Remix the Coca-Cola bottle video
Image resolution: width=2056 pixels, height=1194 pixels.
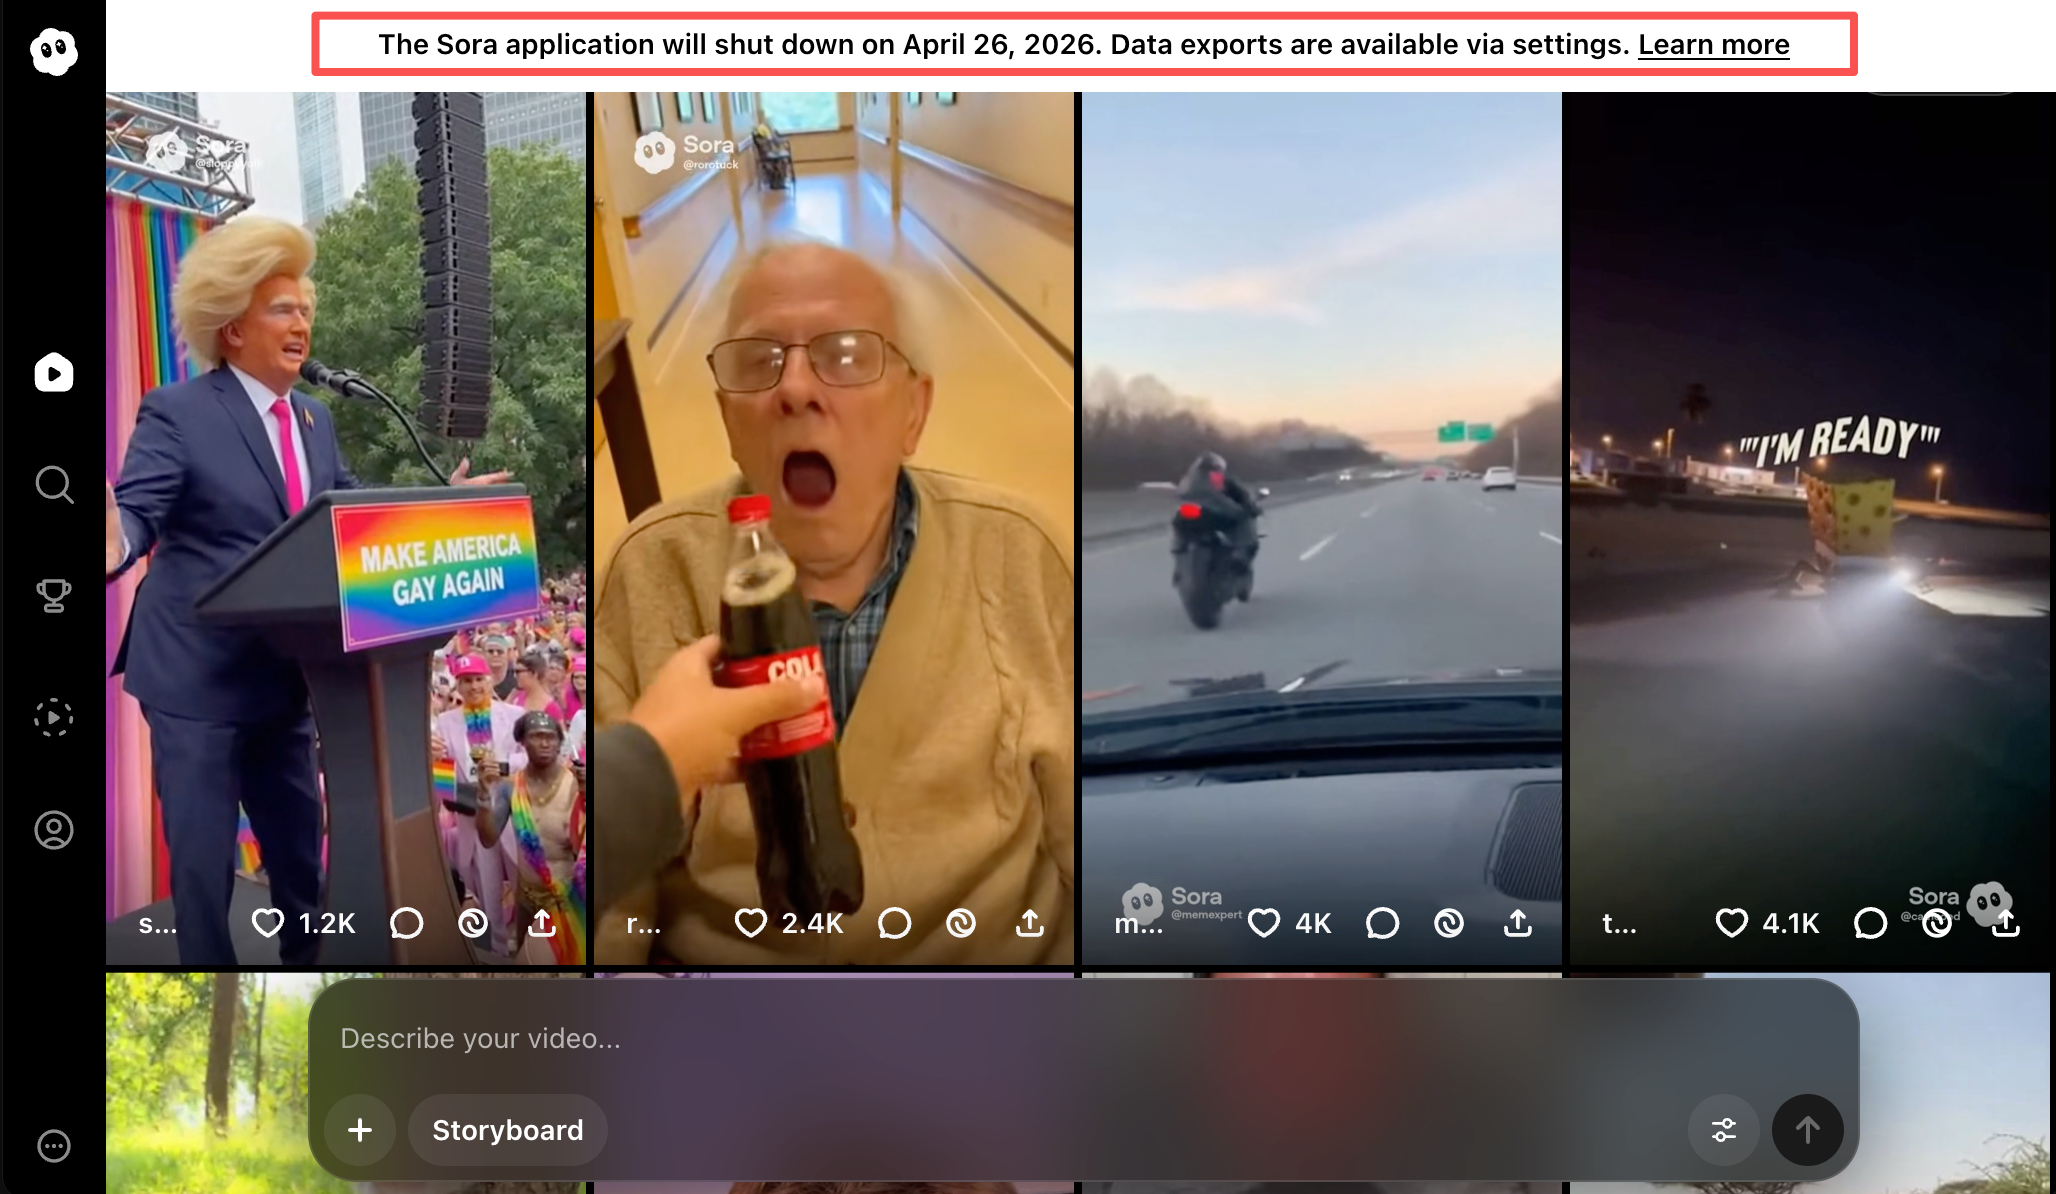961,922
